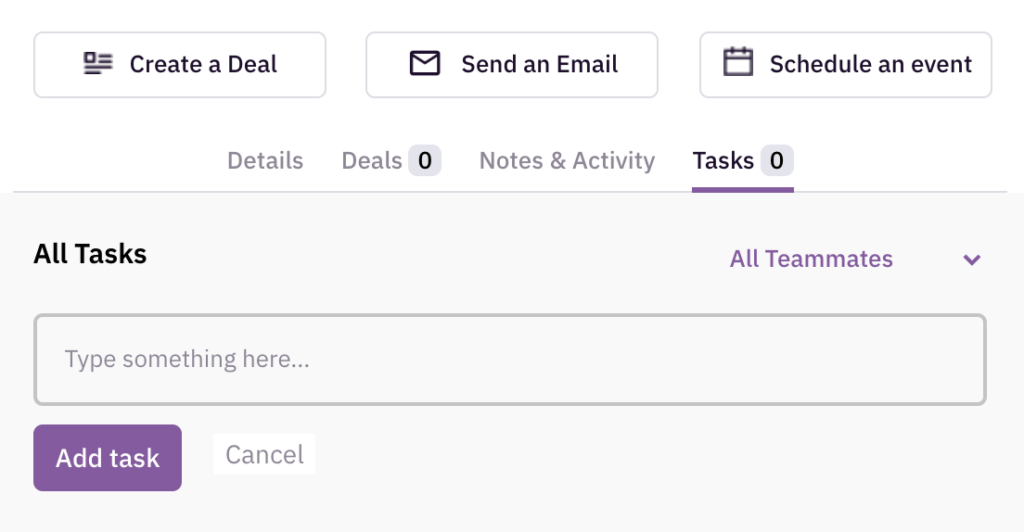Image resolution: width=1024 pixels, height=532 pixels.
Task: Click the All Tasks heading
Action: (x=90, y=254)
